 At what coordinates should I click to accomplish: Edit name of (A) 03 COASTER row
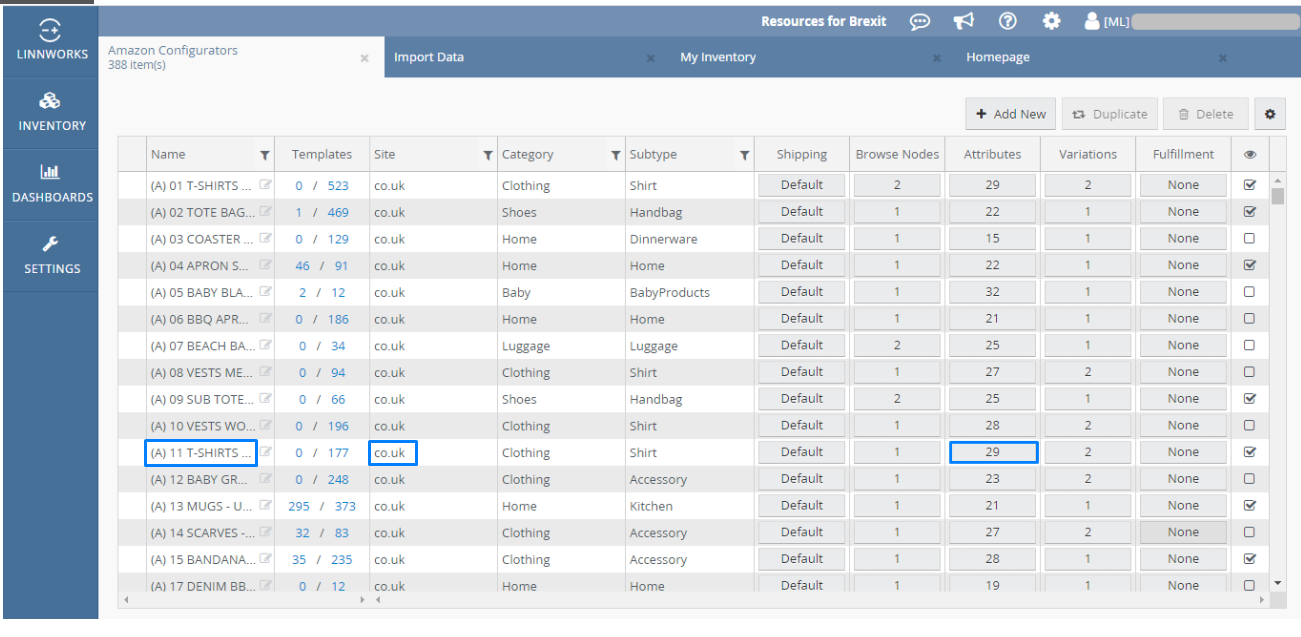(x=265, y=239)
